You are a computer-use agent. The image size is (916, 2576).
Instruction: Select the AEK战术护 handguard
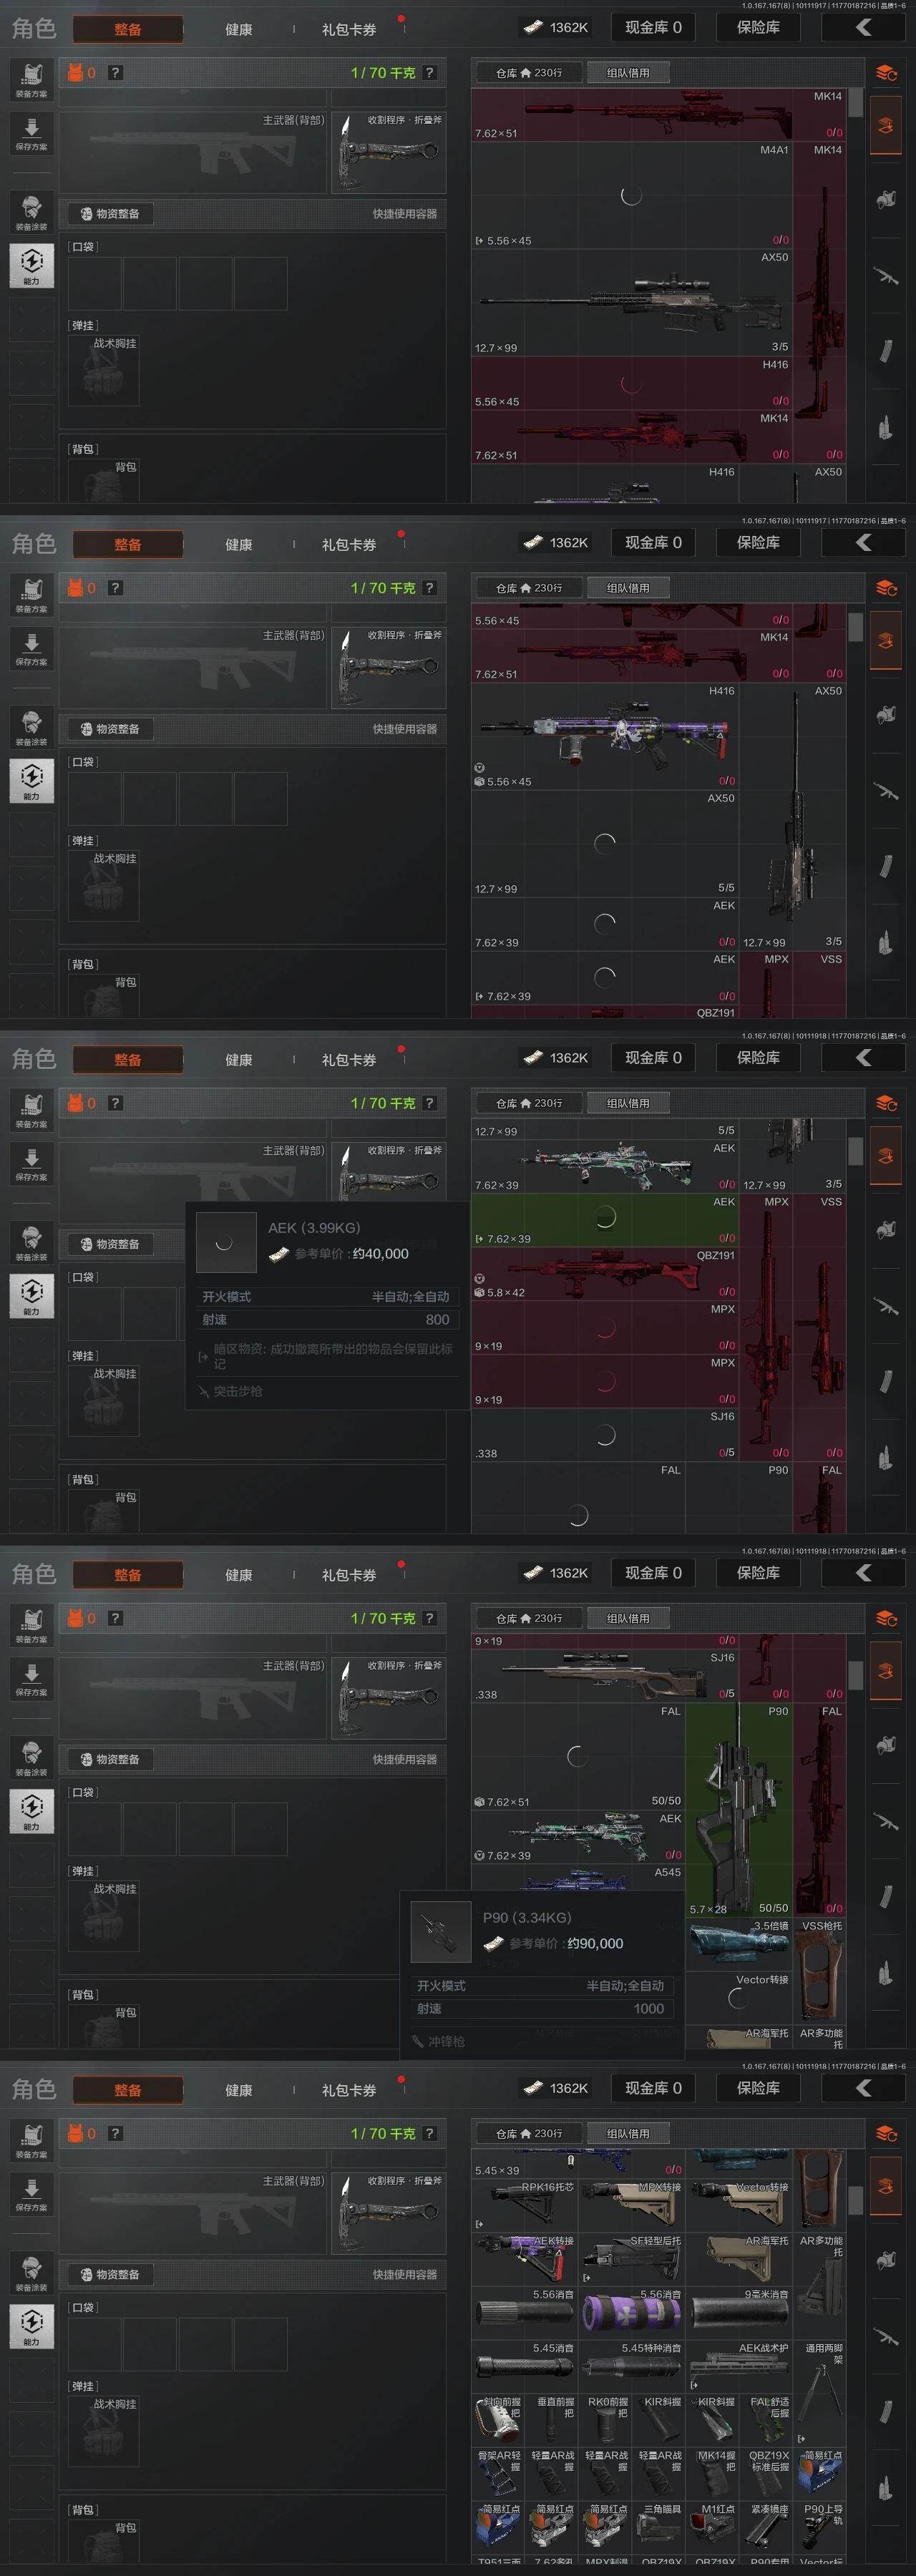pyautogui.click(x=740, y=2366)
